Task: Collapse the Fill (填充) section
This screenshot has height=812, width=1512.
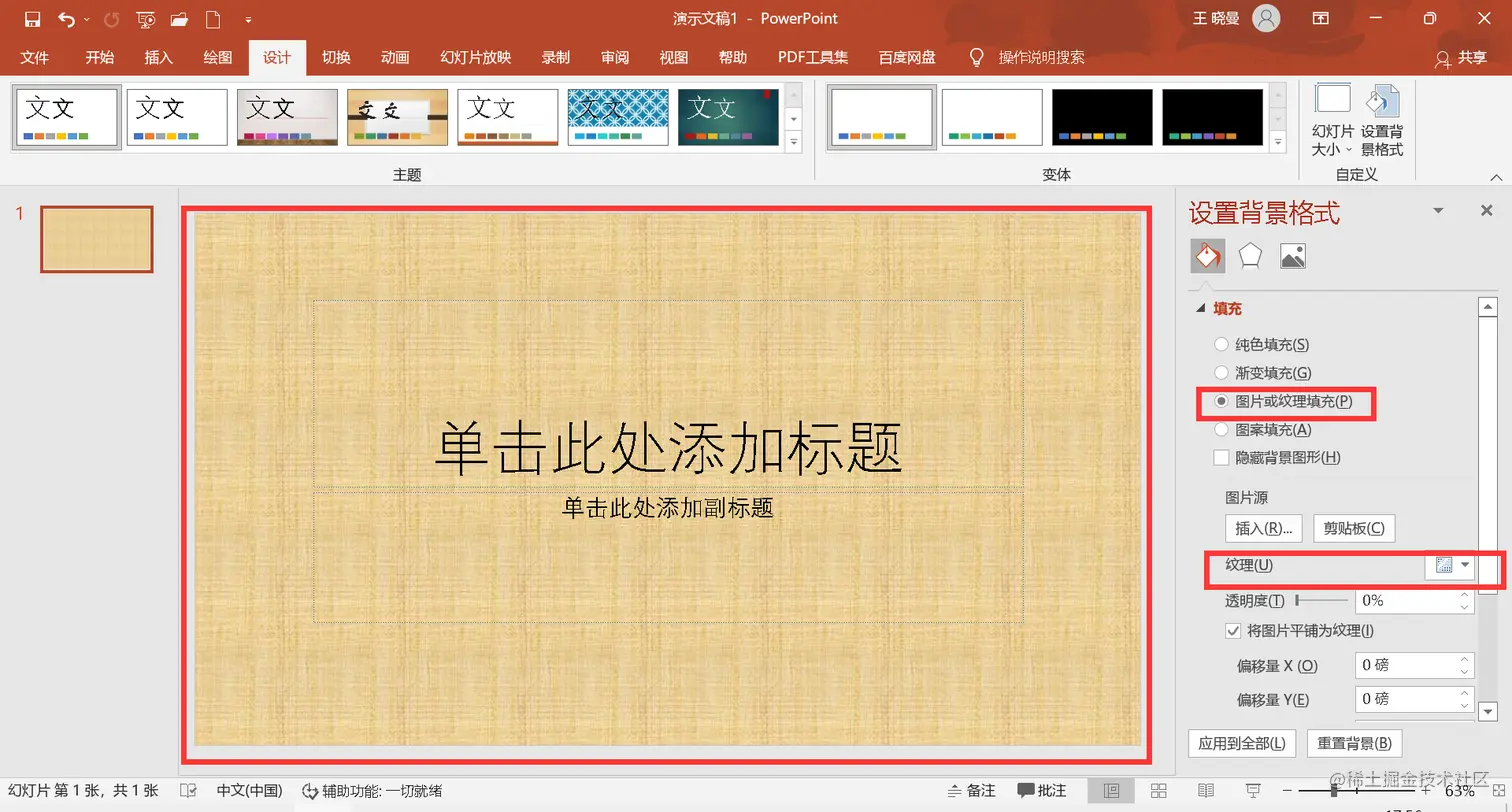Action: [1201, 309]
